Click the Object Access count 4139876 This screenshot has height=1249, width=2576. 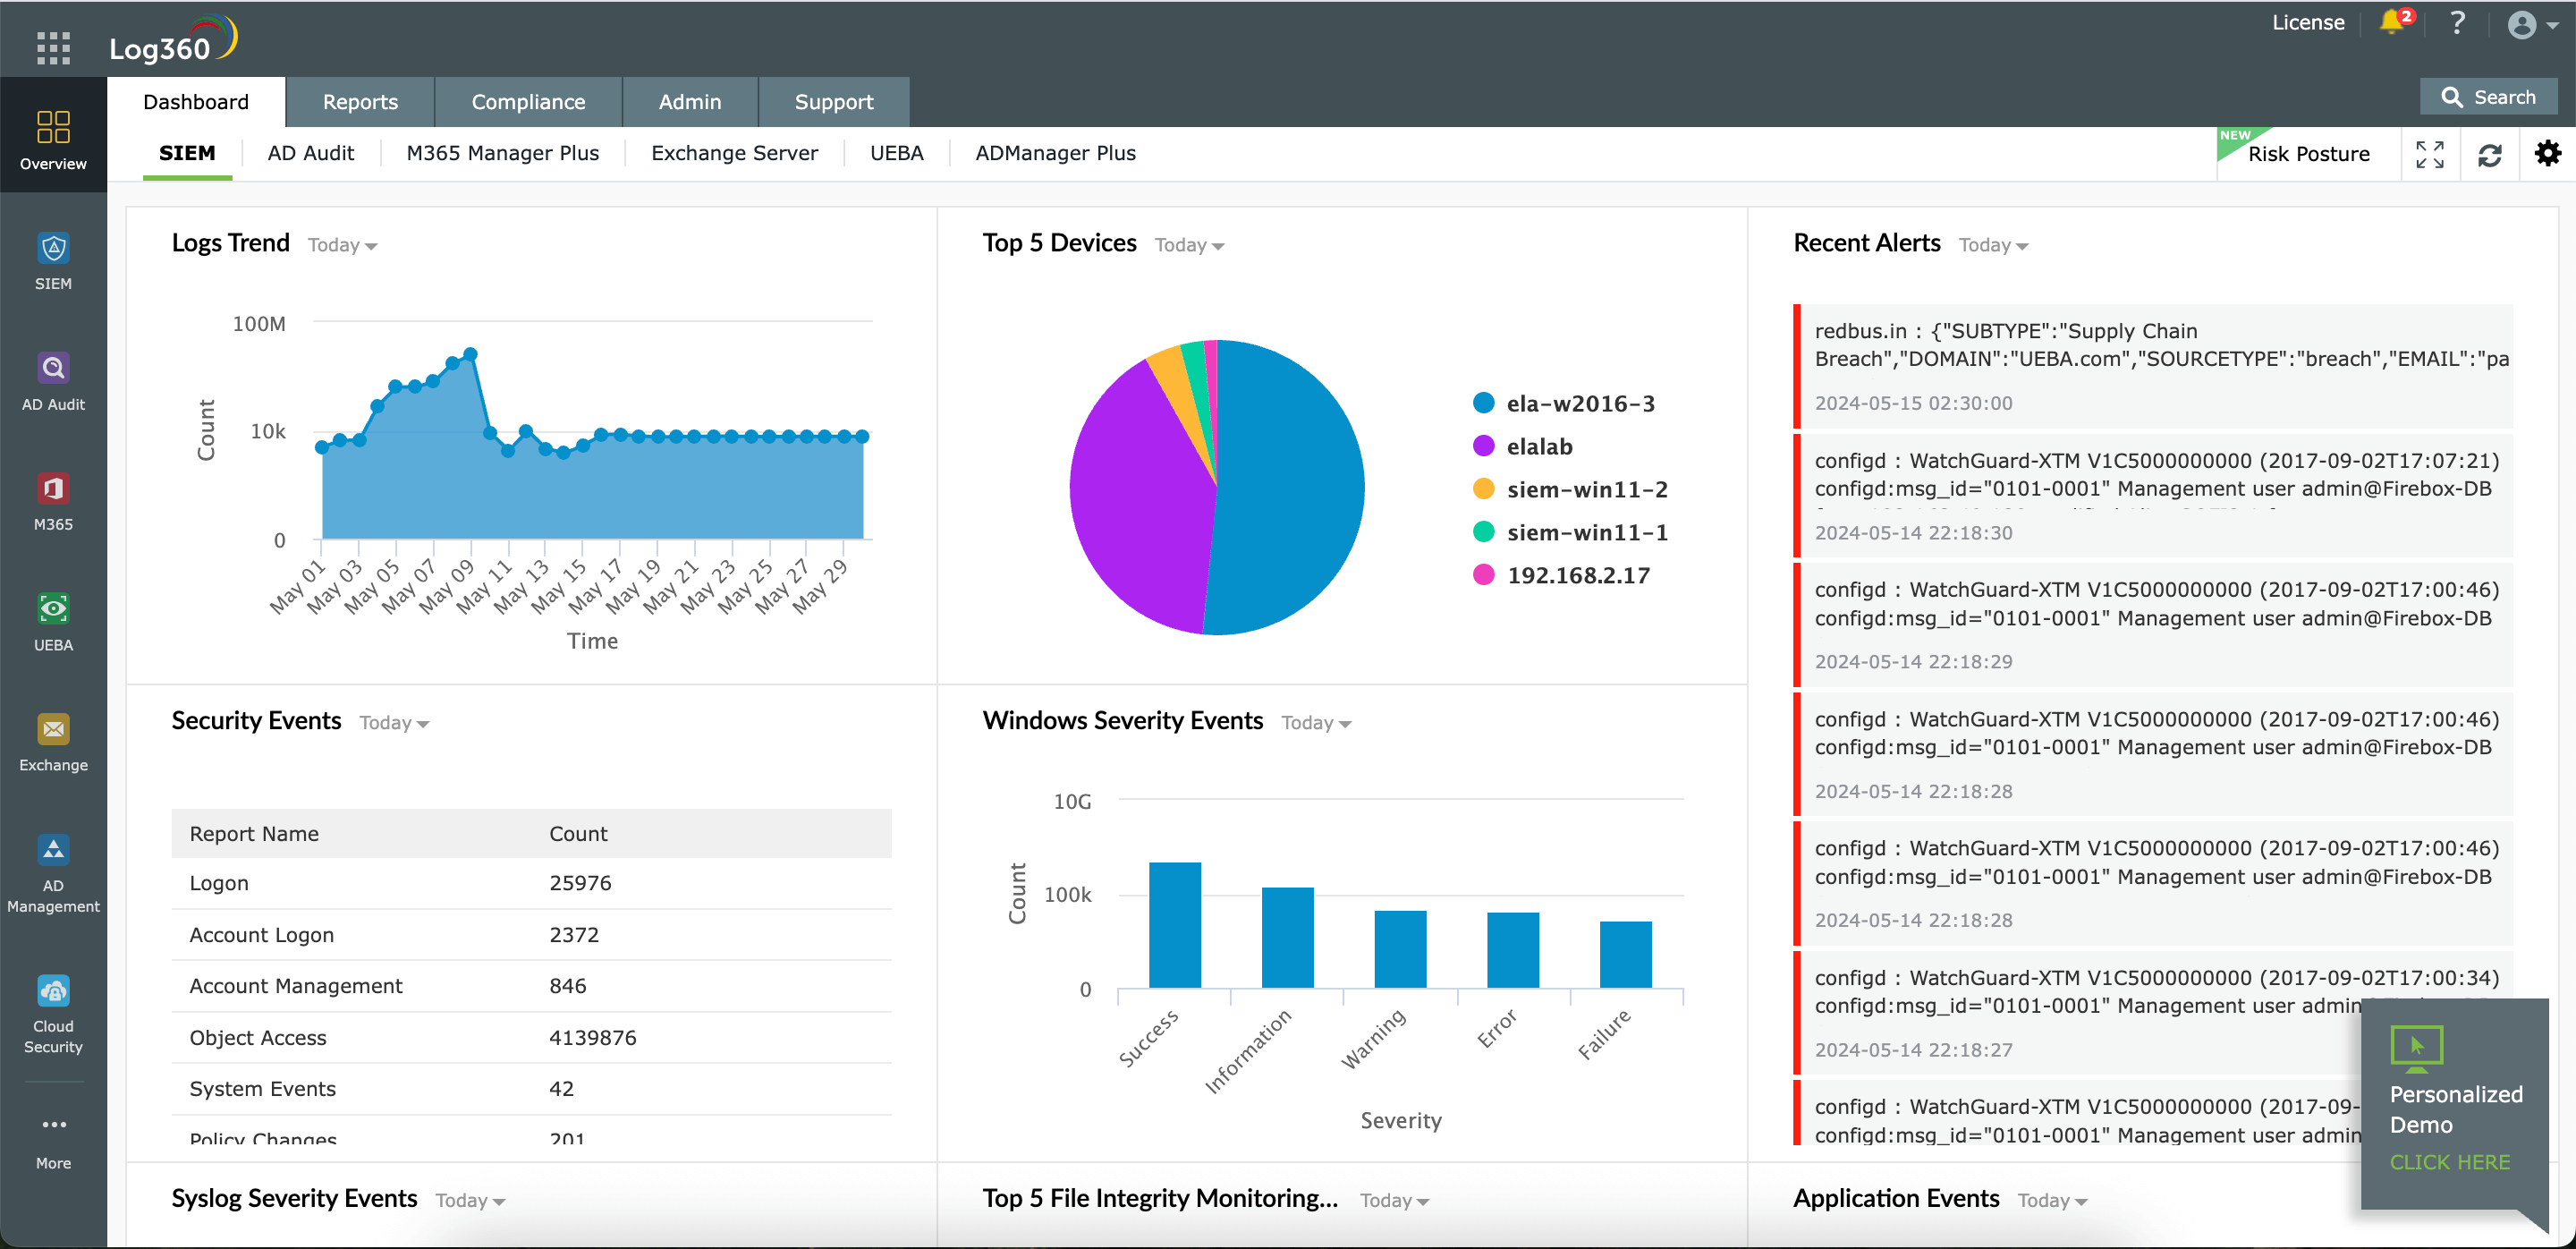click(x=592, y=1038)
